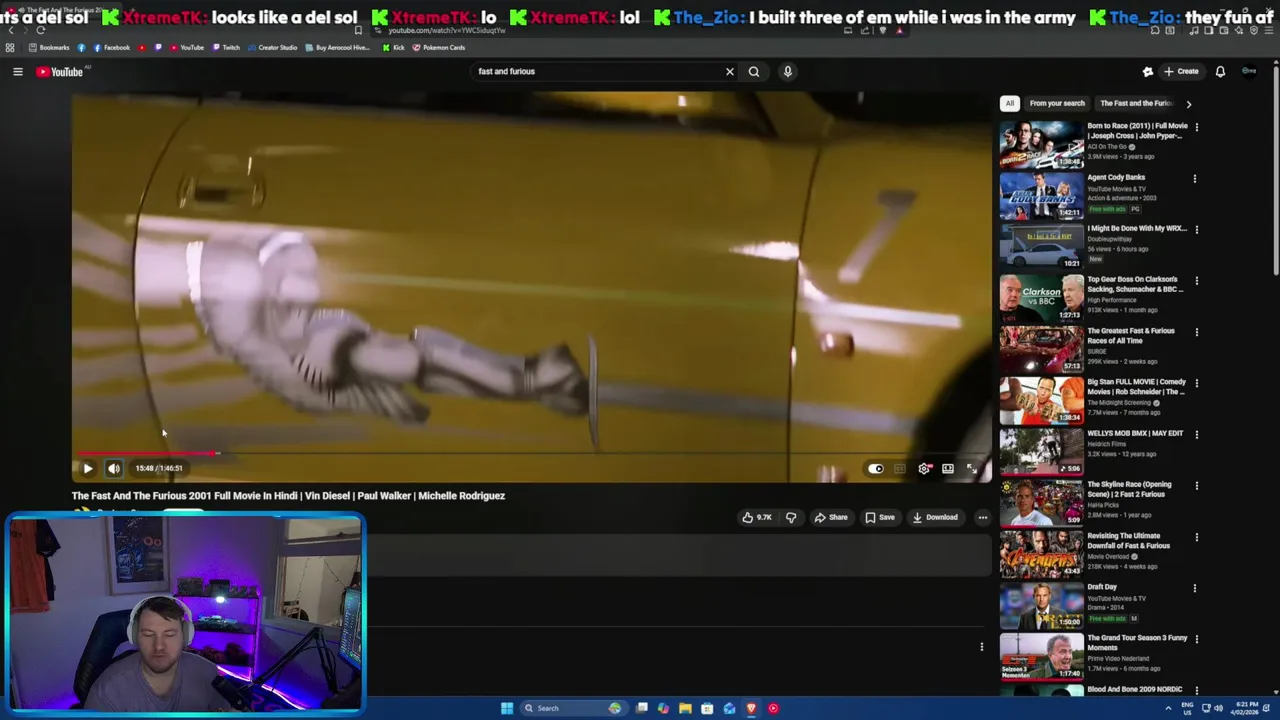Open the YouTube hamburger guide menu

coord(17,71)
